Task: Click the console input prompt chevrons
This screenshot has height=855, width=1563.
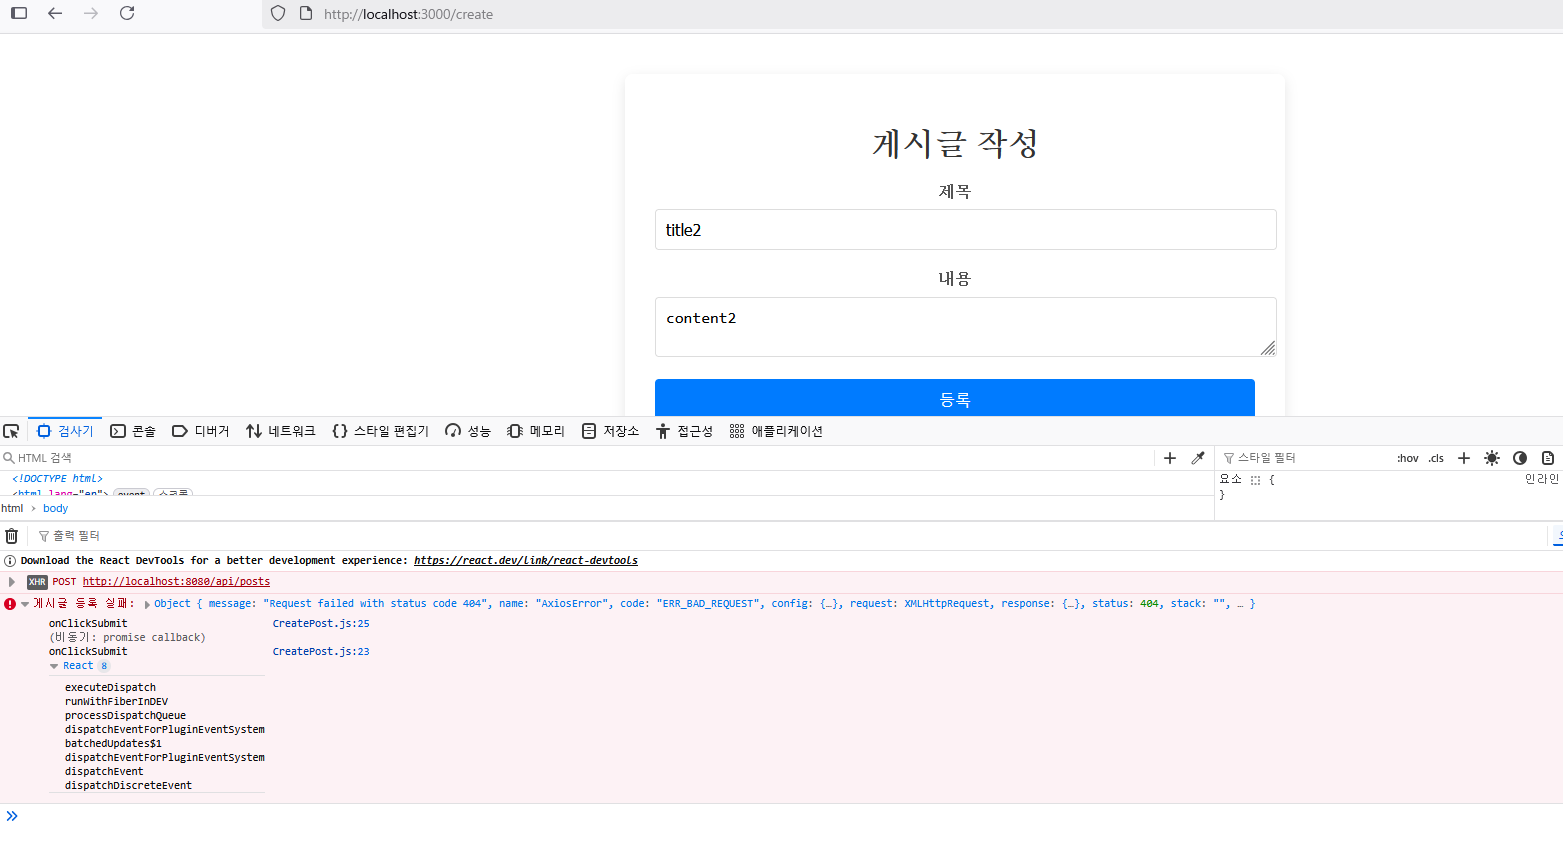Action: (x=12, y=816)
